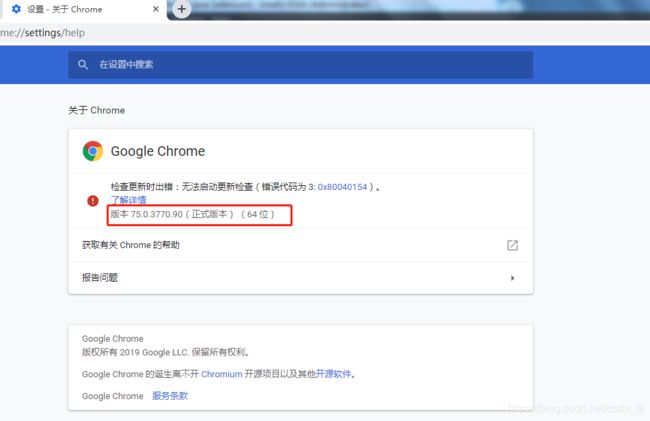Open the 开源软件 link

[x=333, y=374]
